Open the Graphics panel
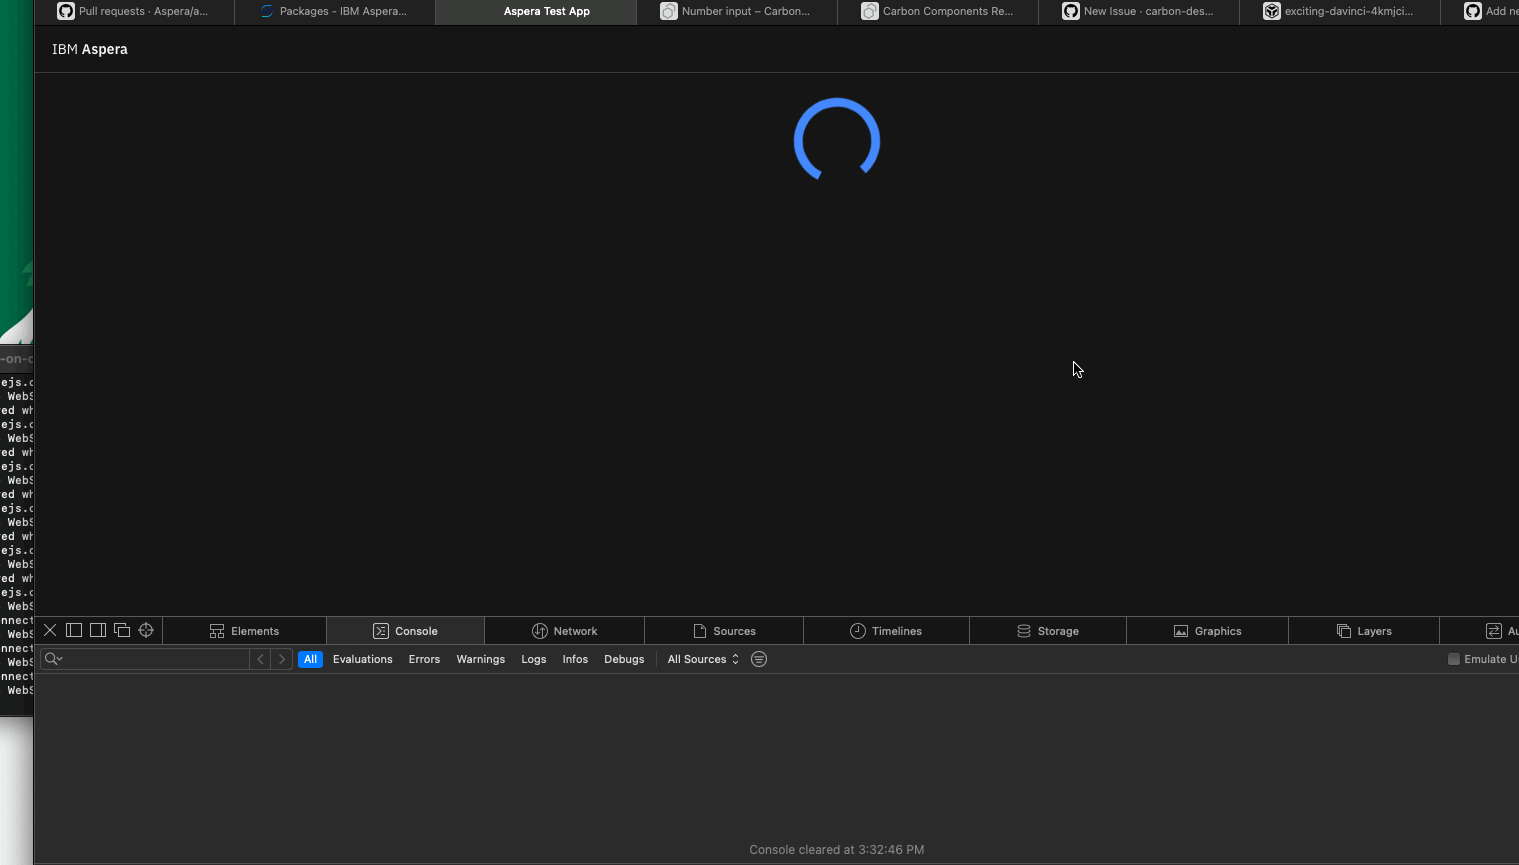The width and height of the screenshot is (1519, 865). (1208, 630)
